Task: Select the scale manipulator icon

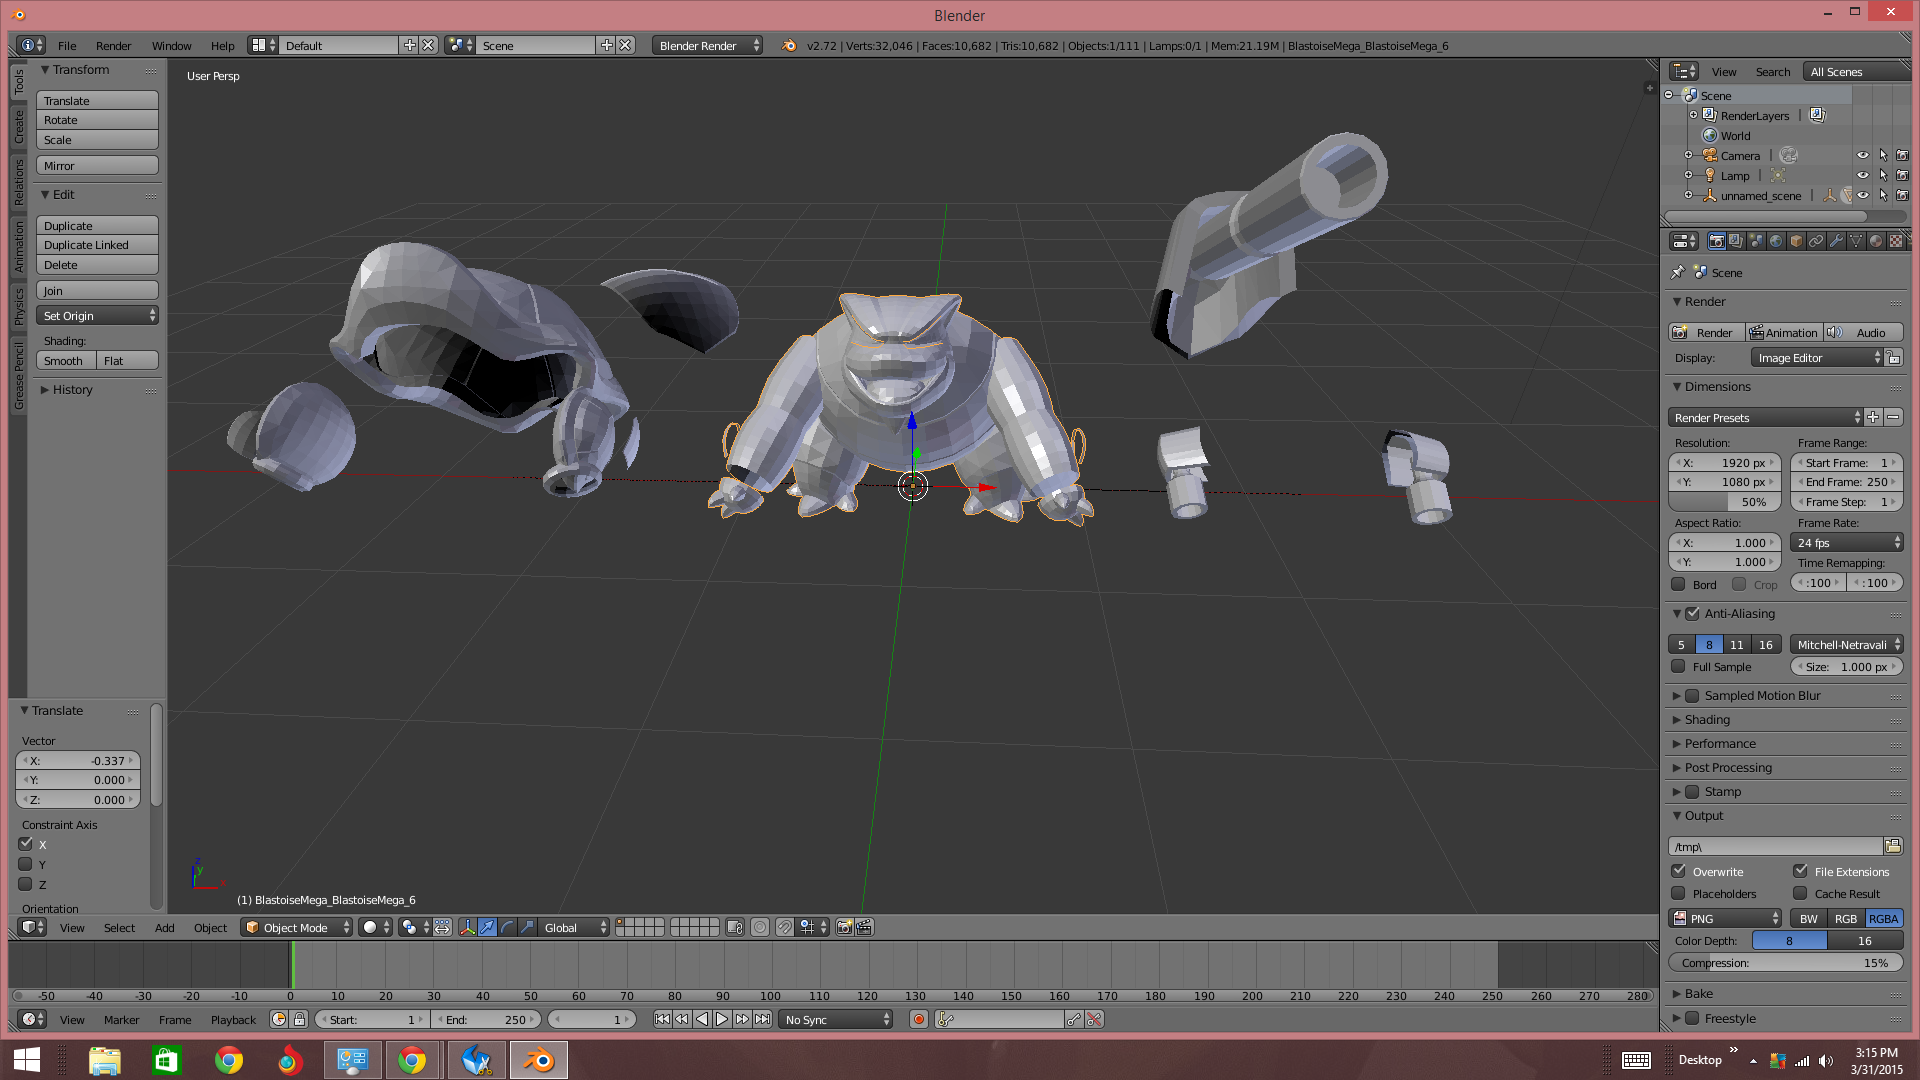Action: click(x=527, y=927)
